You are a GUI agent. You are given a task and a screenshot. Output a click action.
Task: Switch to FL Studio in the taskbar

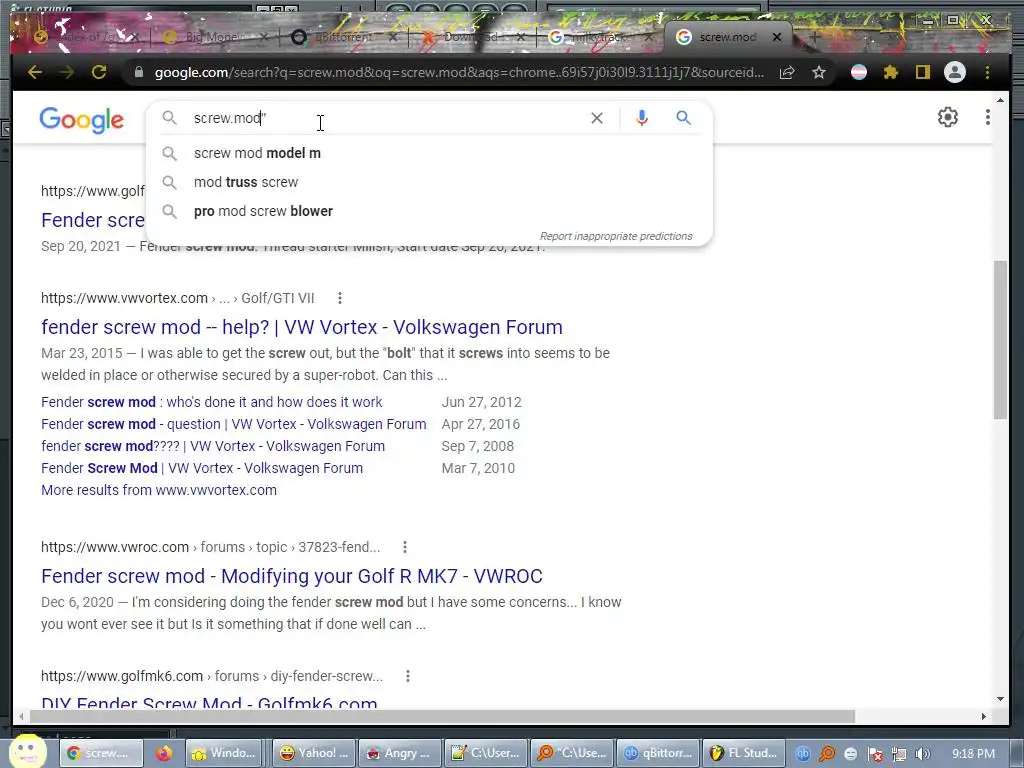(x=743, y=754)
